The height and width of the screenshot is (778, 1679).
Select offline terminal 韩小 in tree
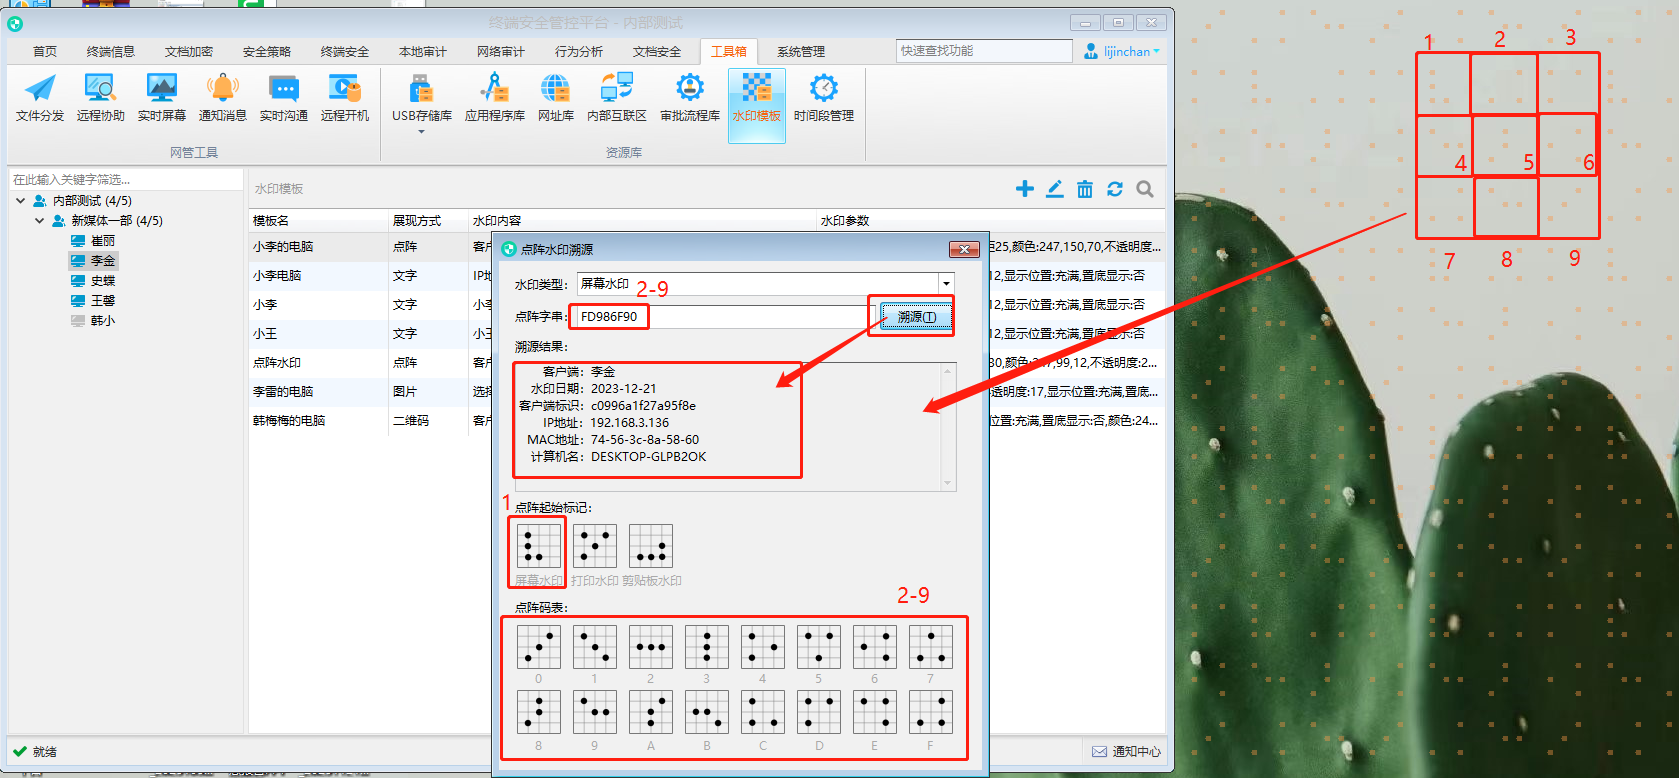tap(93, 321)
